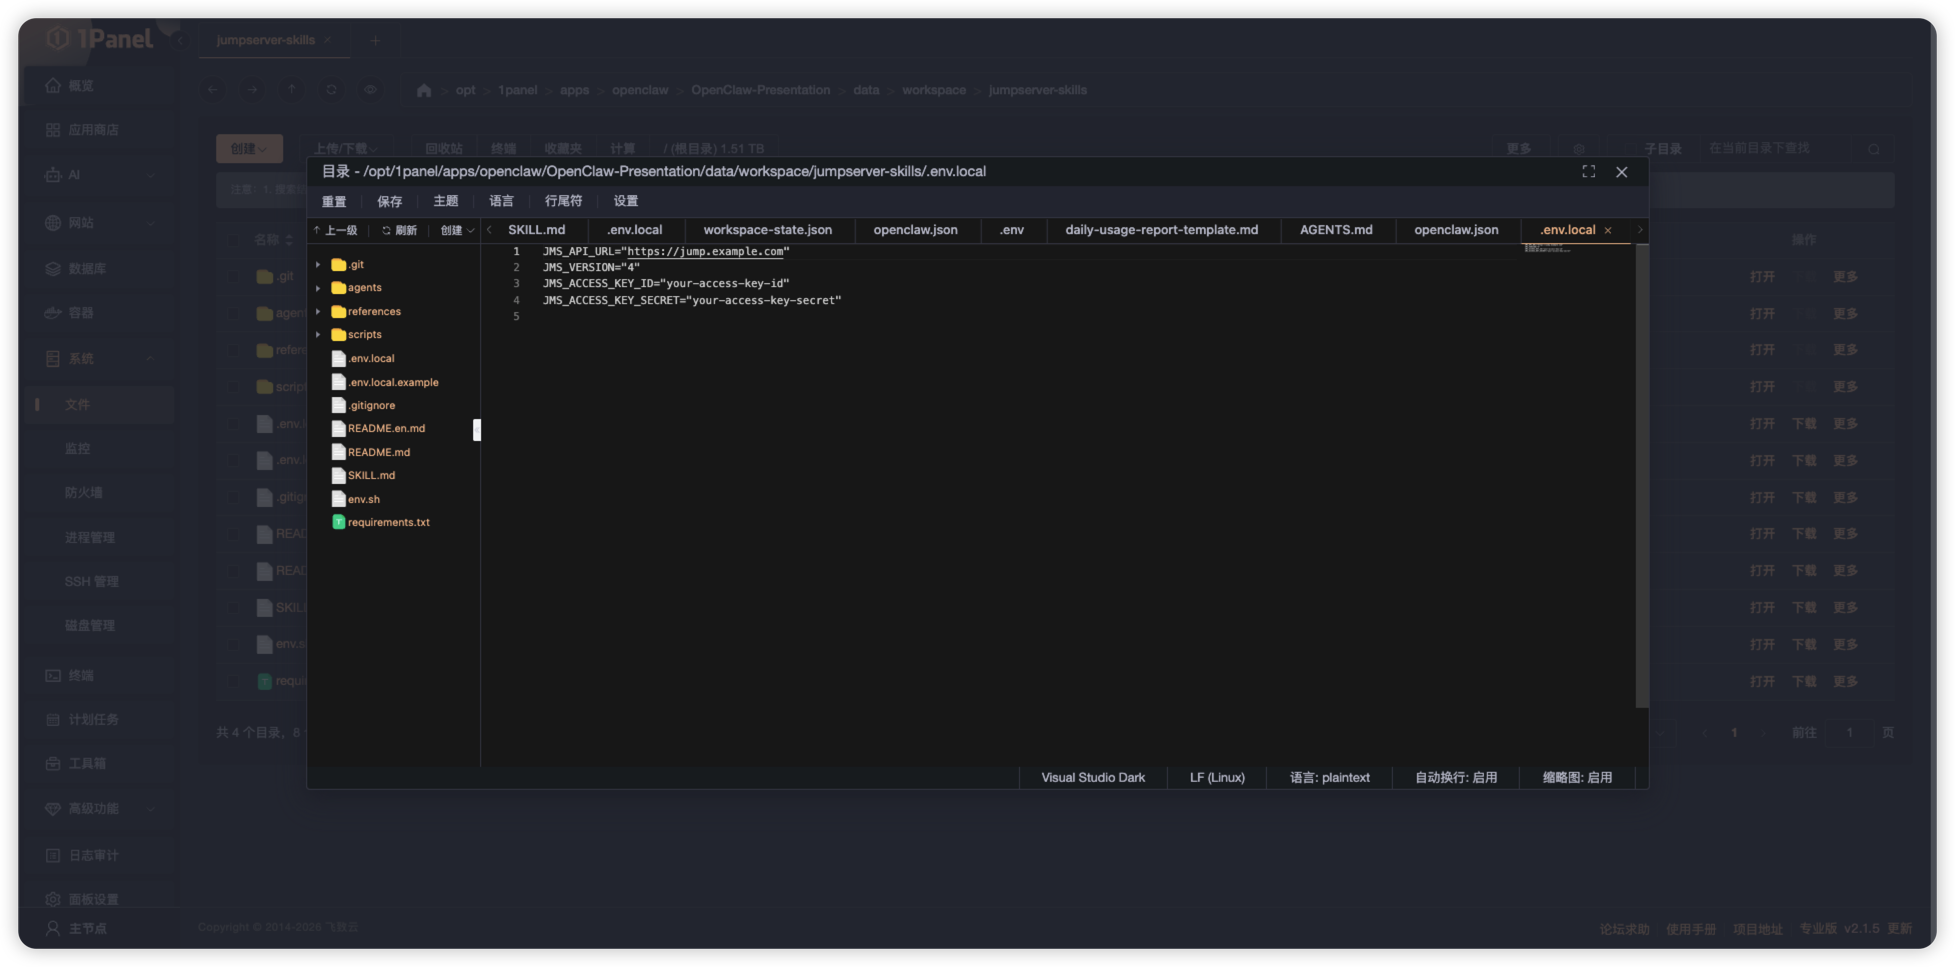Toggle minimap (缩略图) in status bar
Screen dimensions: 1955x967
pos(1577,778)
